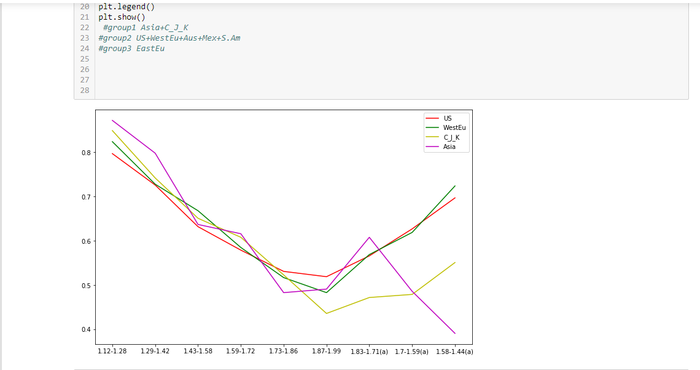Click the plt.legend() code line

pyautogui.click(x=126, y=7)
